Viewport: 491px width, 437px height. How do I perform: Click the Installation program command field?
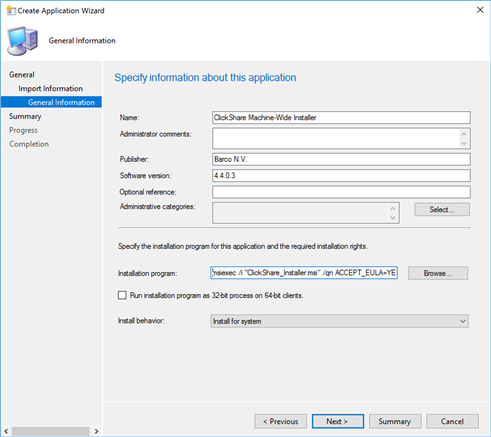pyautogui.click(x=304, y=273)
